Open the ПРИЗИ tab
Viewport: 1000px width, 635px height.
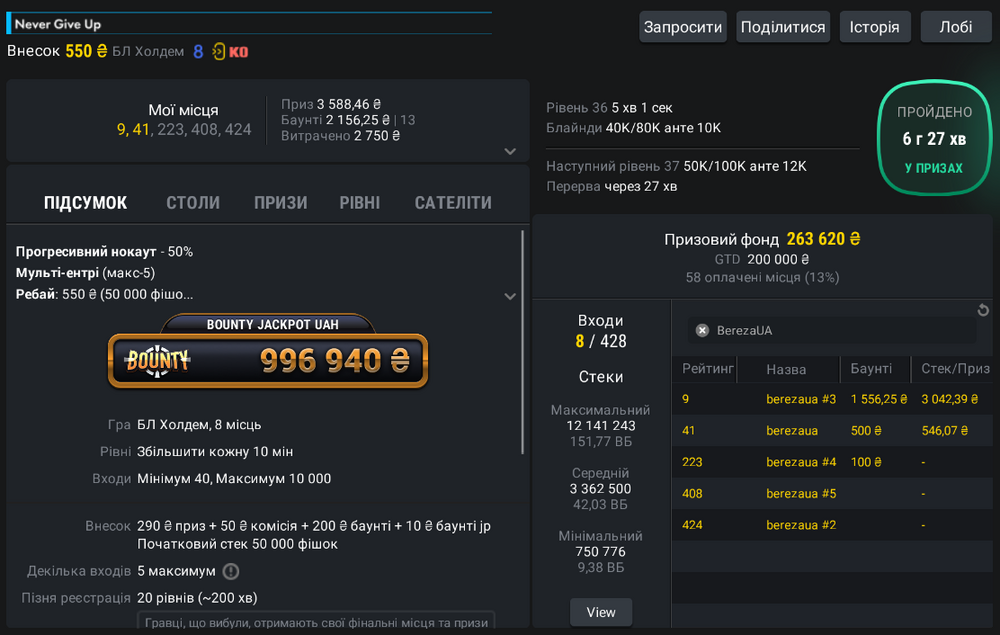coord(281,203)
